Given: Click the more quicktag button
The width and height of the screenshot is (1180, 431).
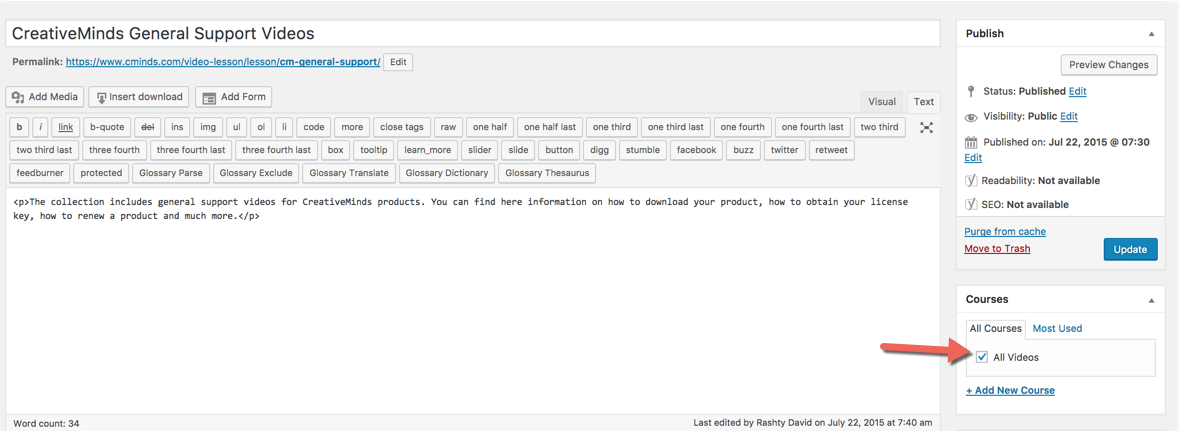Looking at the screenshot, I should point(351,127).
